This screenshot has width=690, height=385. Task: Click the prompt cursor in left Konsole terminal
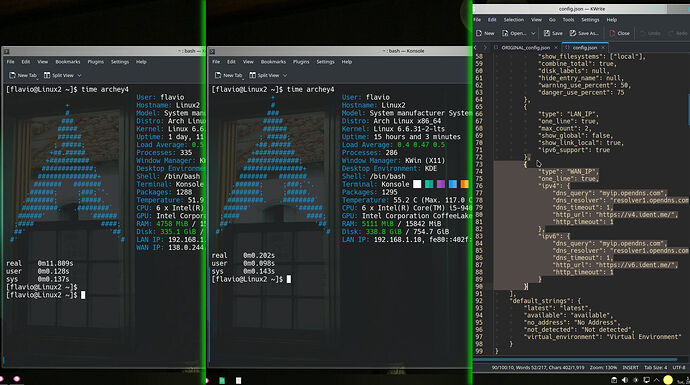83,295
